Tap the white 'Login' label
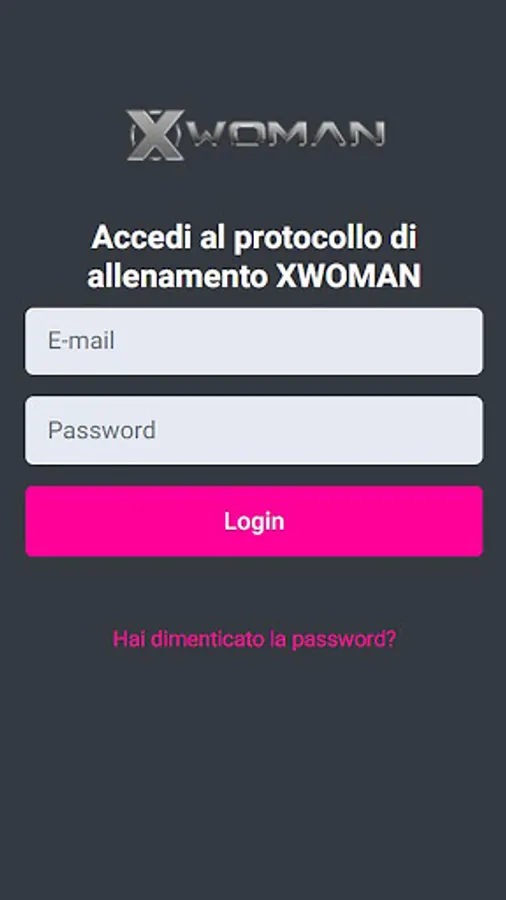The image size is (506, 900). click(254, 521)
